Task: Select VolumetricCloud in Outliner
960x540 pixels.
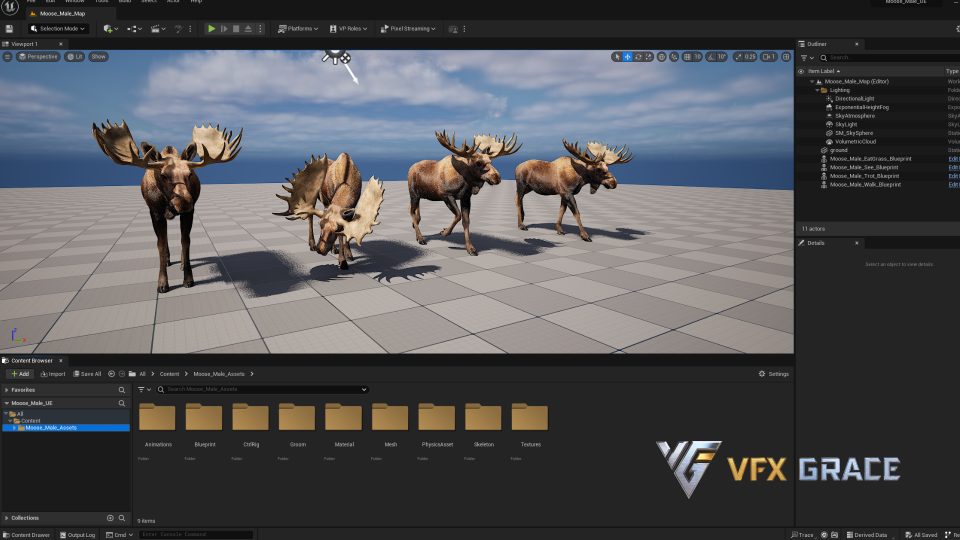Action: tap(855, 141)
